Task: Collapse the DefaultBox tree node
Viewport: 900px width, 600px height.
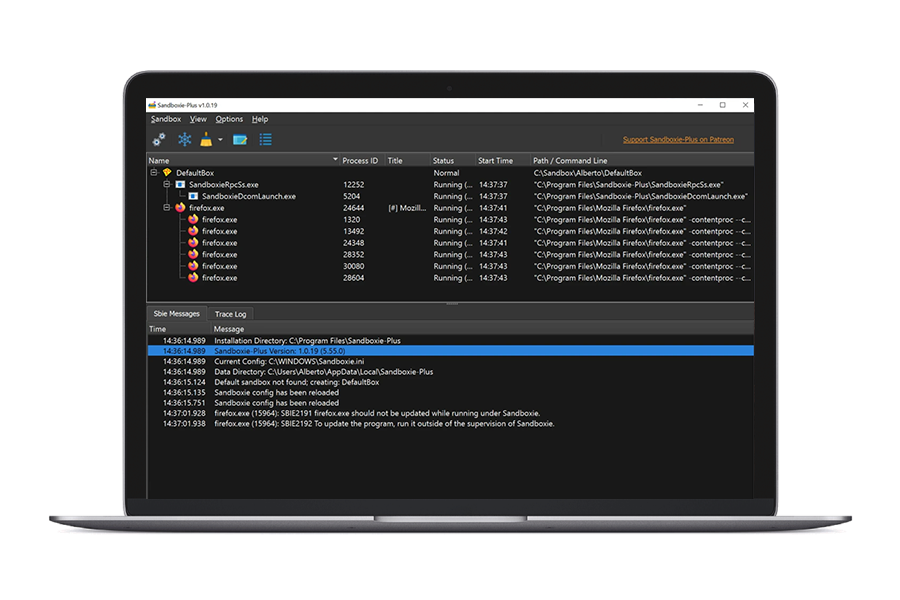Action: [x=154, y=172]
